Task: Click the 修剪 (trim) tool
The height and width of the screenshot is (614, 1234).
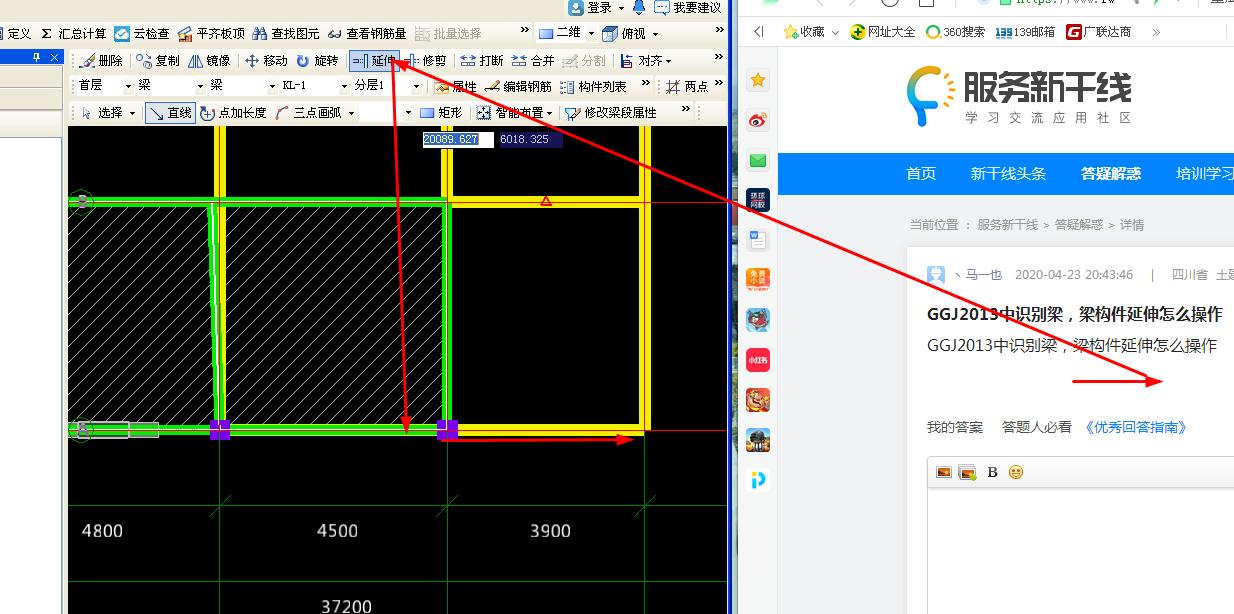Action: click(426, 61)
